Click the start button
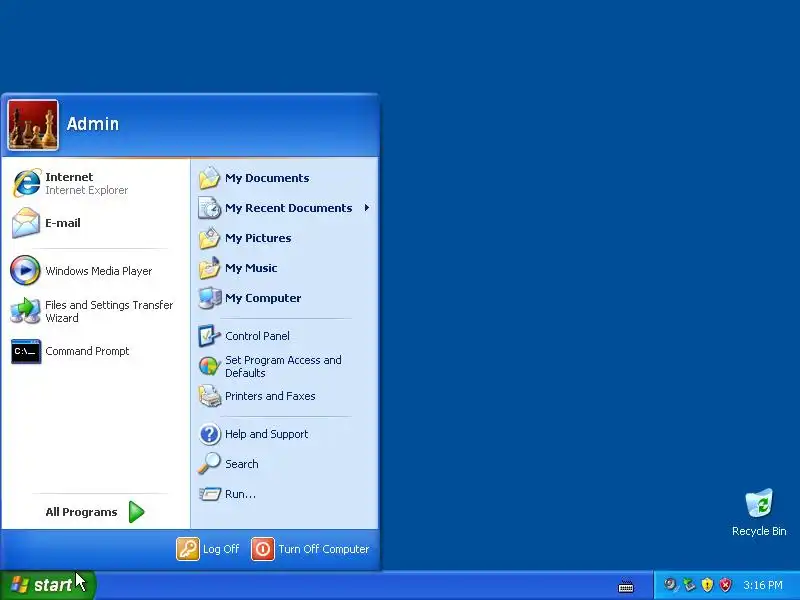Viewport: 800px width, 600px height. point(47,585)
